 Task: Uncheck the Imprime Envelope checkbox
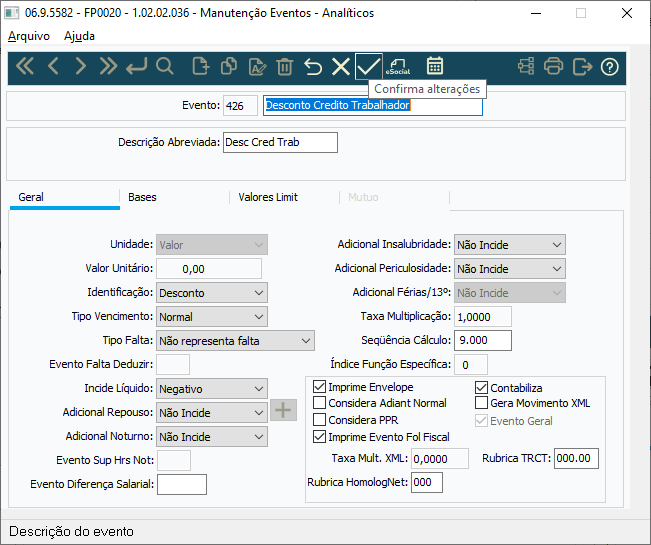point(320,387)
